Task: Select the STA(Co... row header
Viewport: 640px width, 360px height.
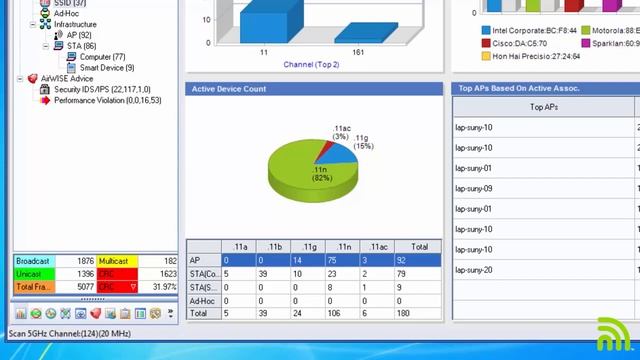Action: [204, 274]
